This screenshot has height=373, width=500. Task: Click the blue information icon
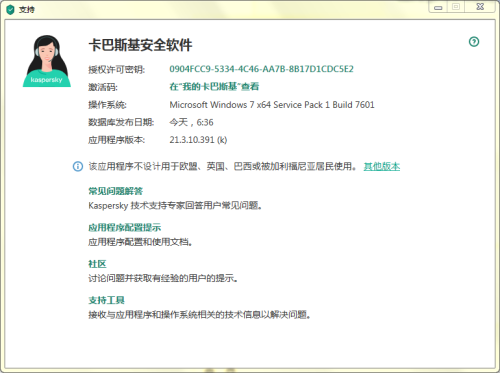click(78, 166)
